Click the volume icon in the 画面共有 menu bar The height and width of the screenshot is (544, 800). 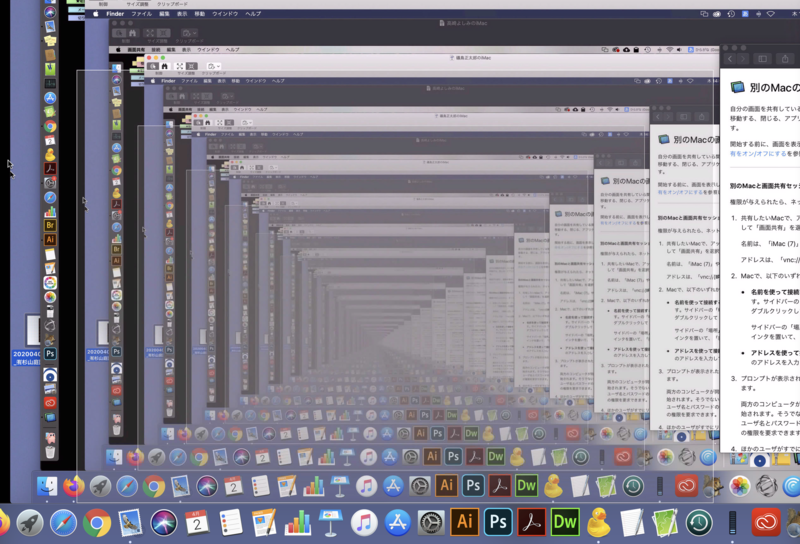[x=679, y=50]
